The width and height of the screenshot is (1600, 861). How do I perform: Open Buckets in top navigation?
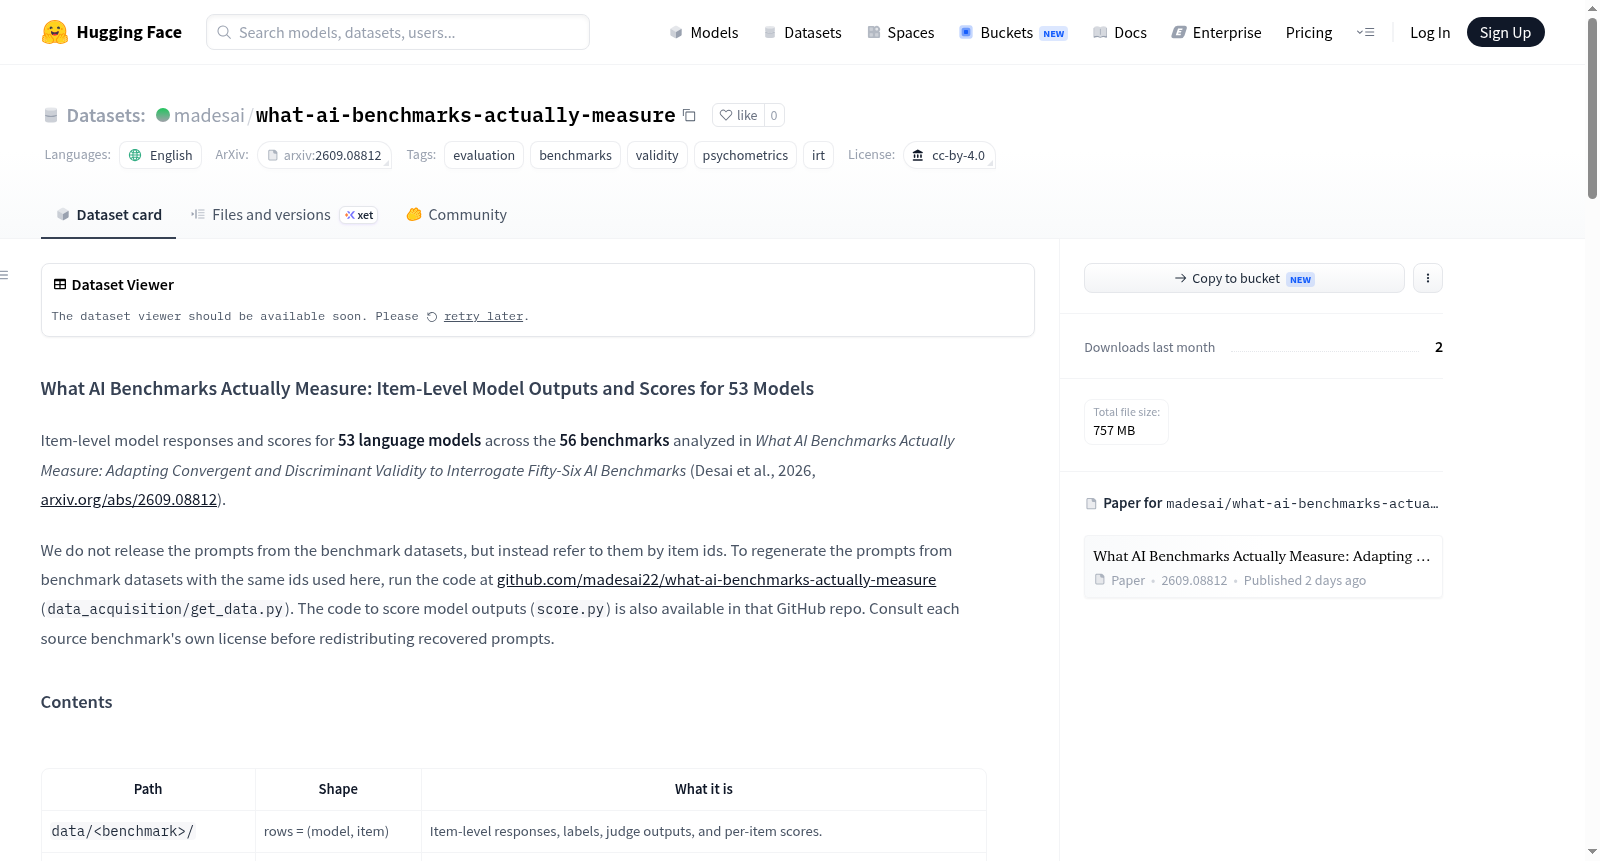(1013, 32)
